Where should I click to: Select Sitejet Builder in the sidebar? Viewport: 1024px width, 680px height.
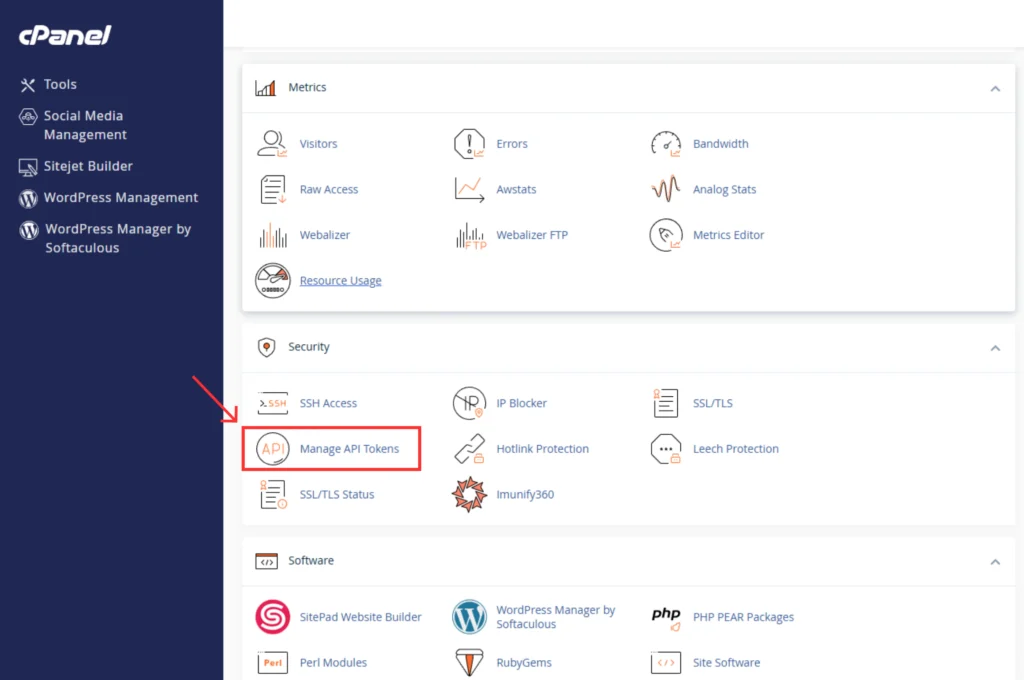[76, 166]
